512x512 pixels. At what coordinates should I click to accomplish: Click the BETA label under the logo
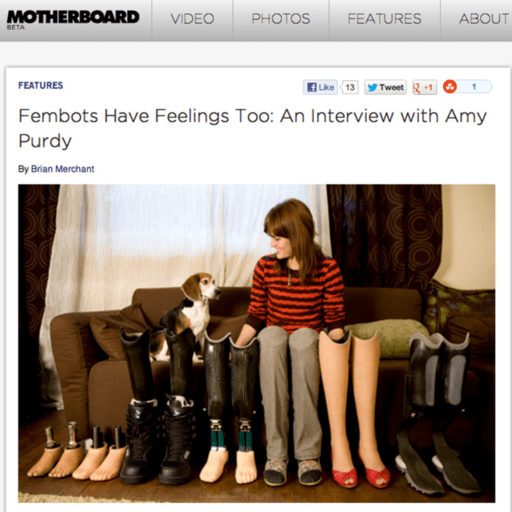point(16,28)
